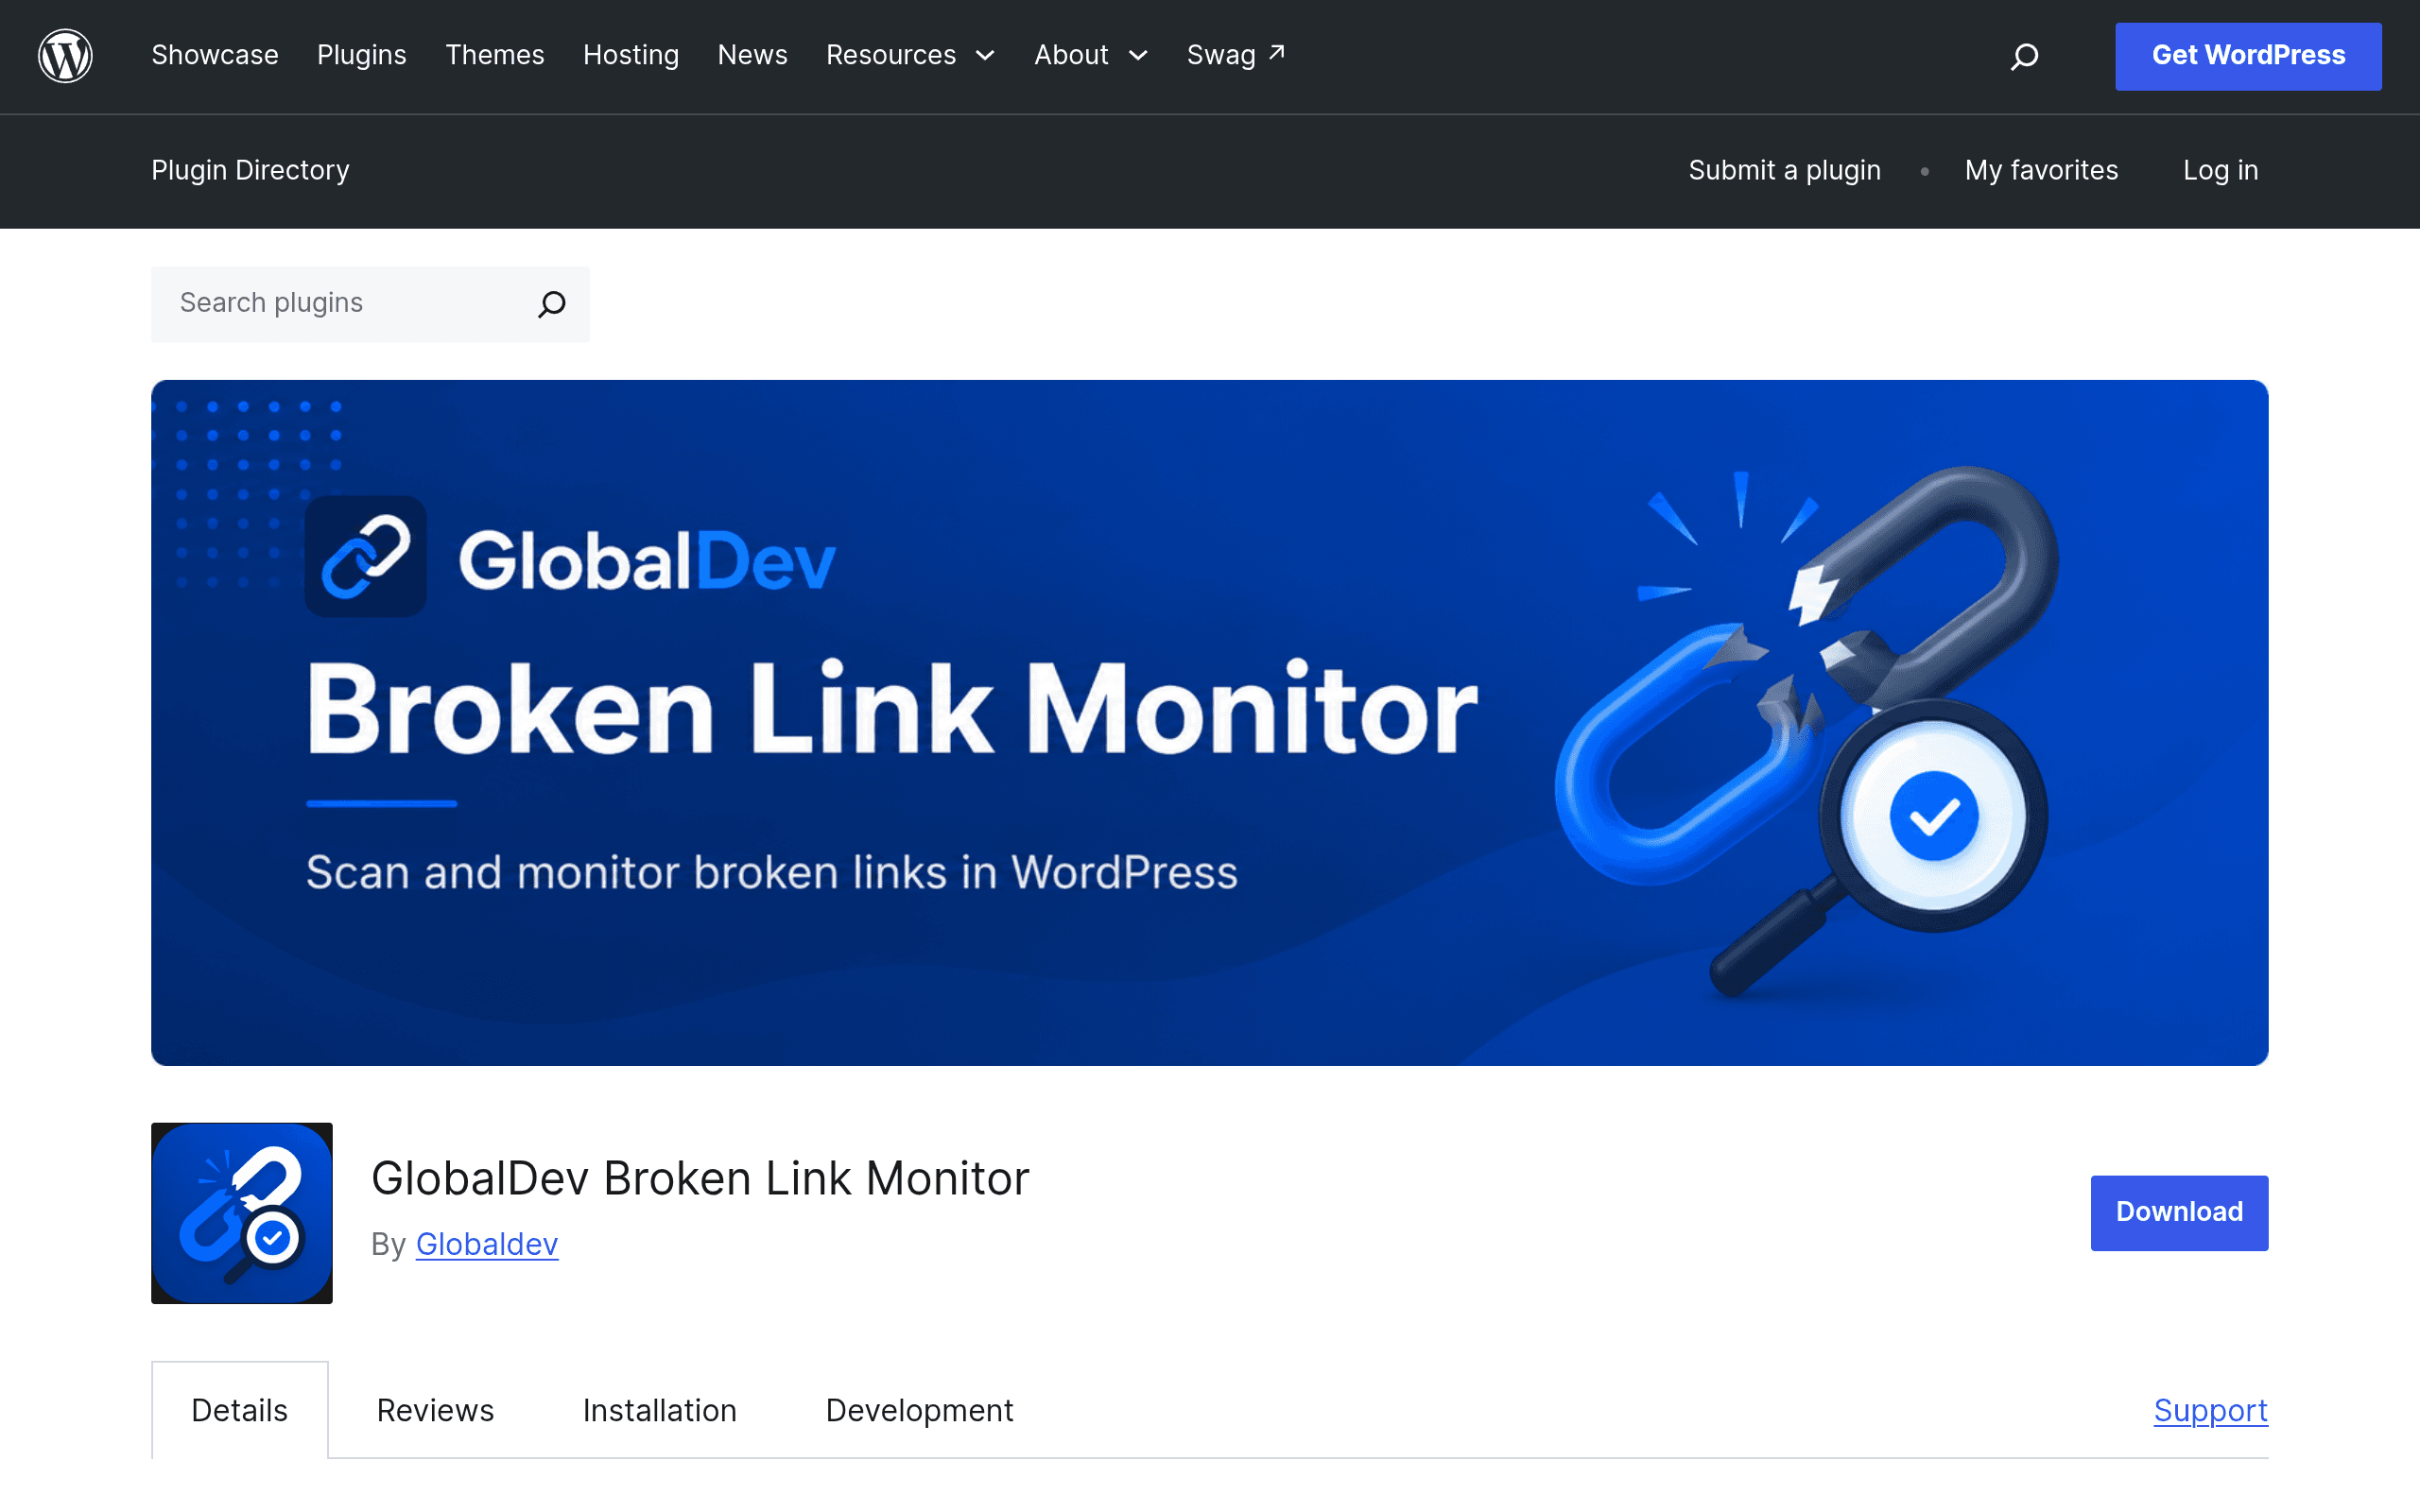Image resolution: width=2420 pixels, height=1512 pixels.
Task: Switch to the Installation tab
Action: click(x=660, y=1410)
